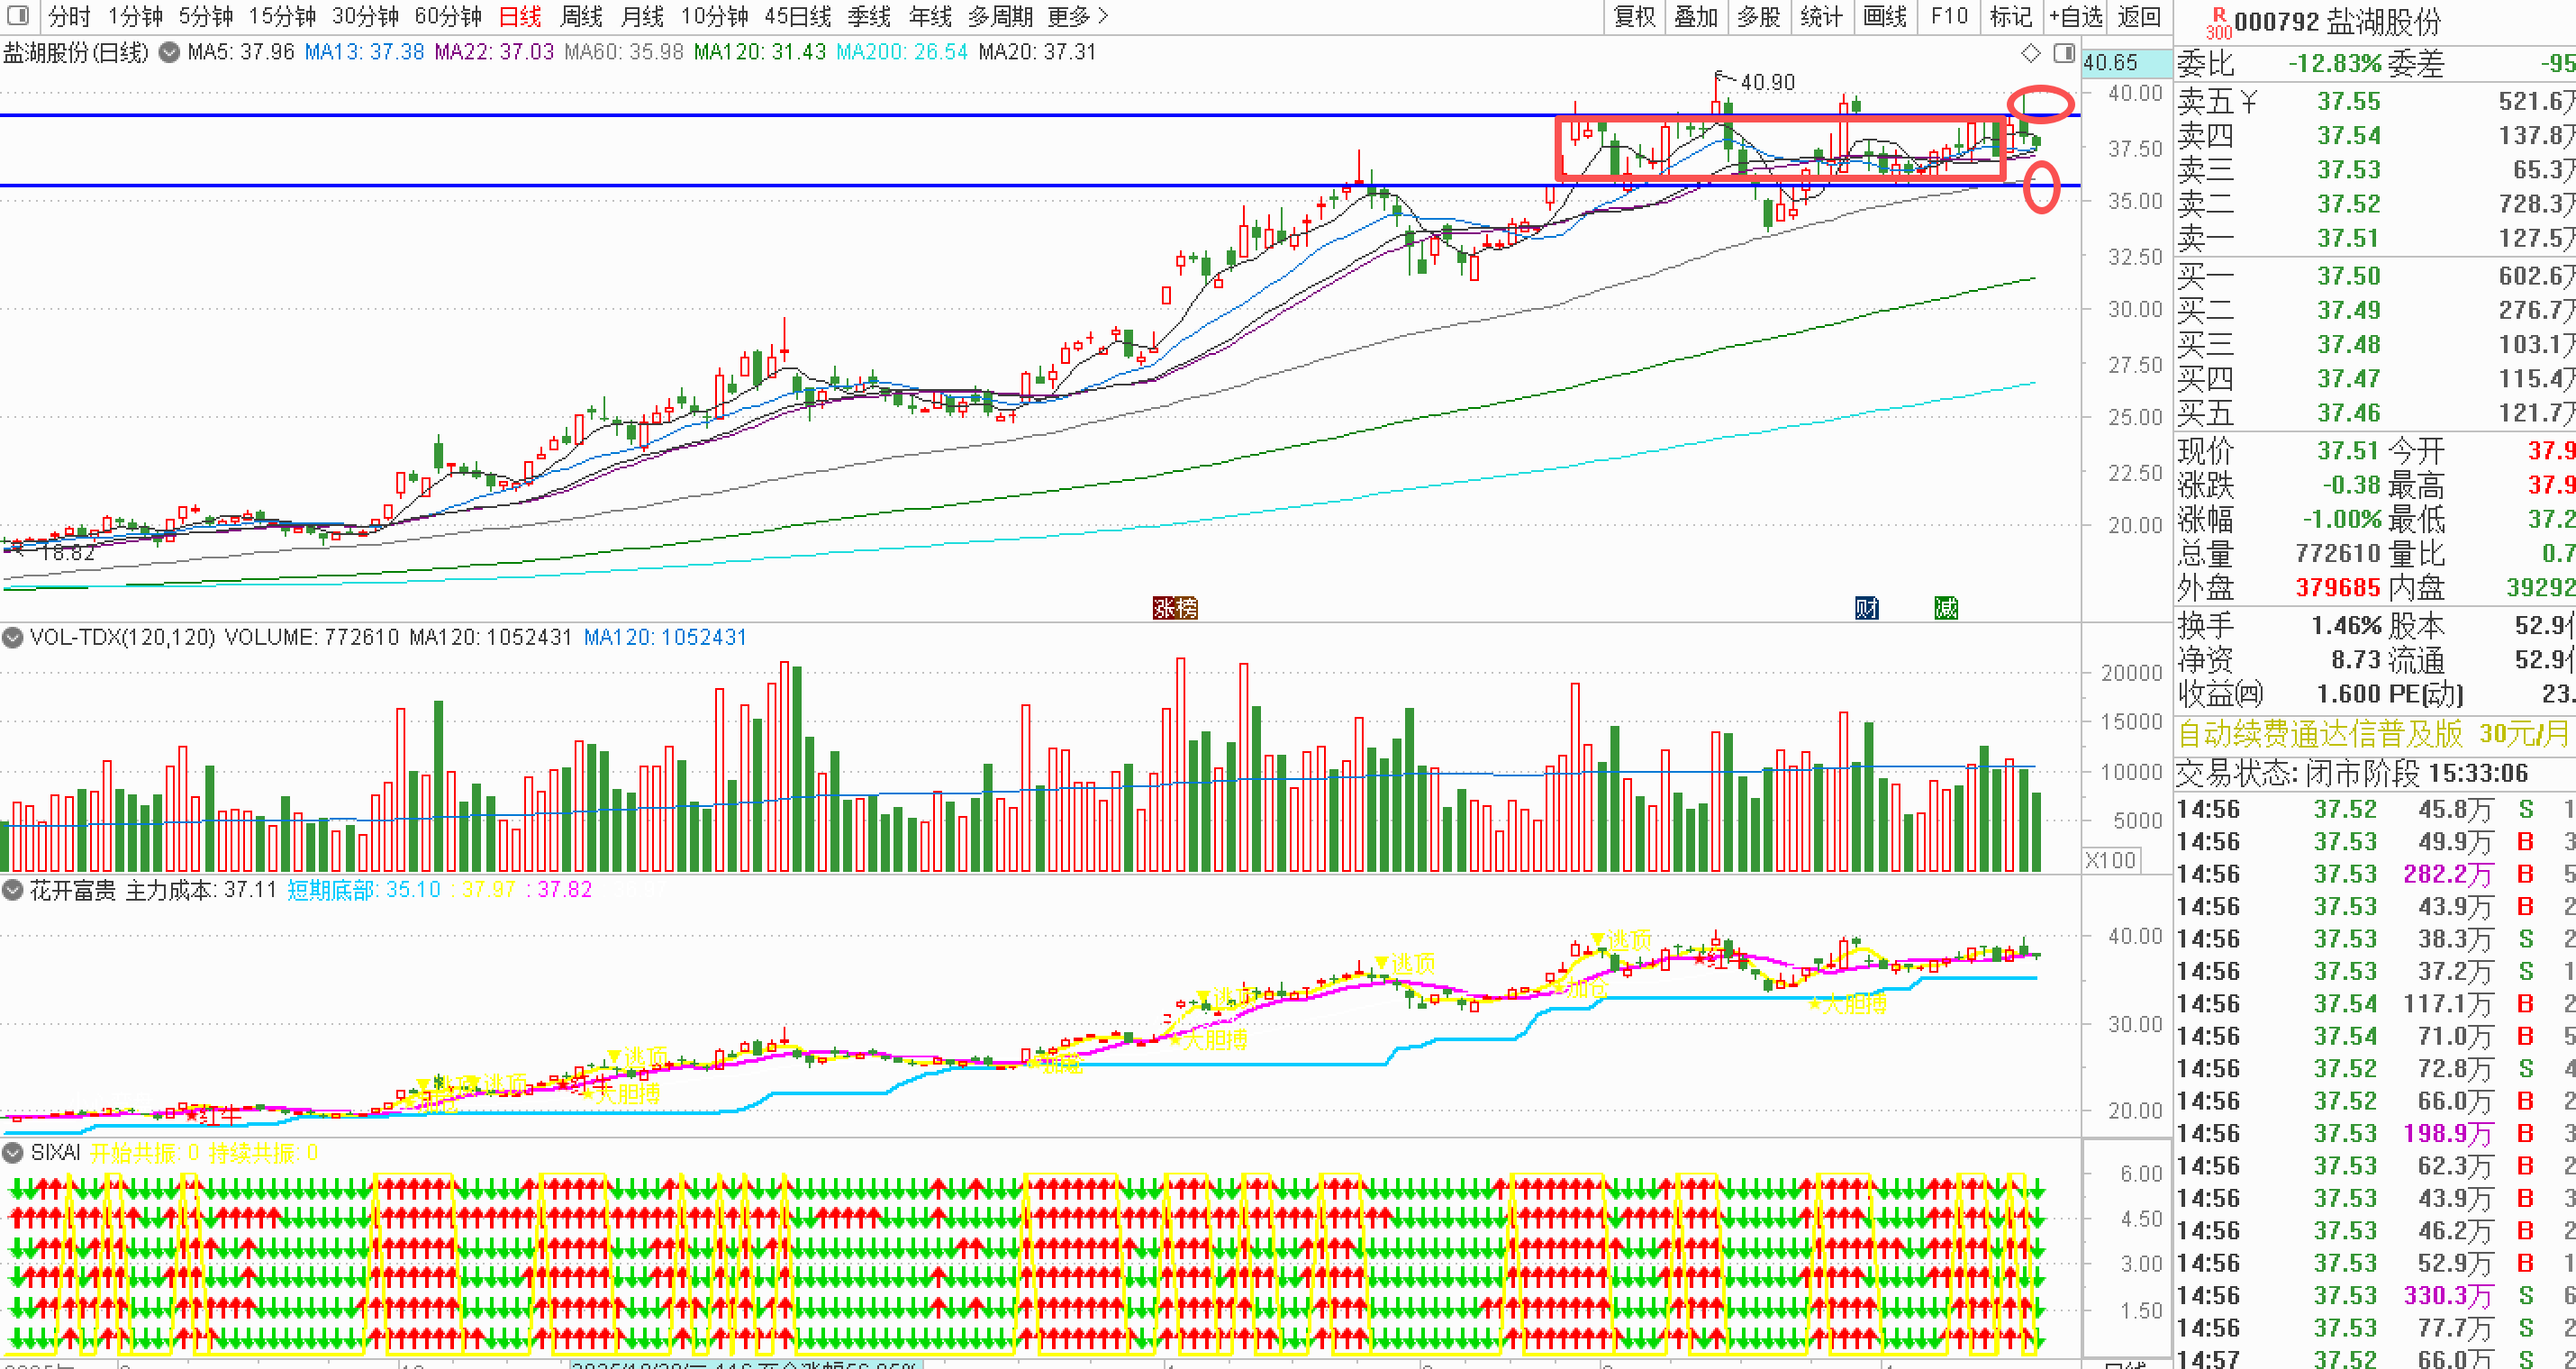Click the X100 volume scale label
The height and width of the screenshot is (1369, 2576).
point(2110,860)
